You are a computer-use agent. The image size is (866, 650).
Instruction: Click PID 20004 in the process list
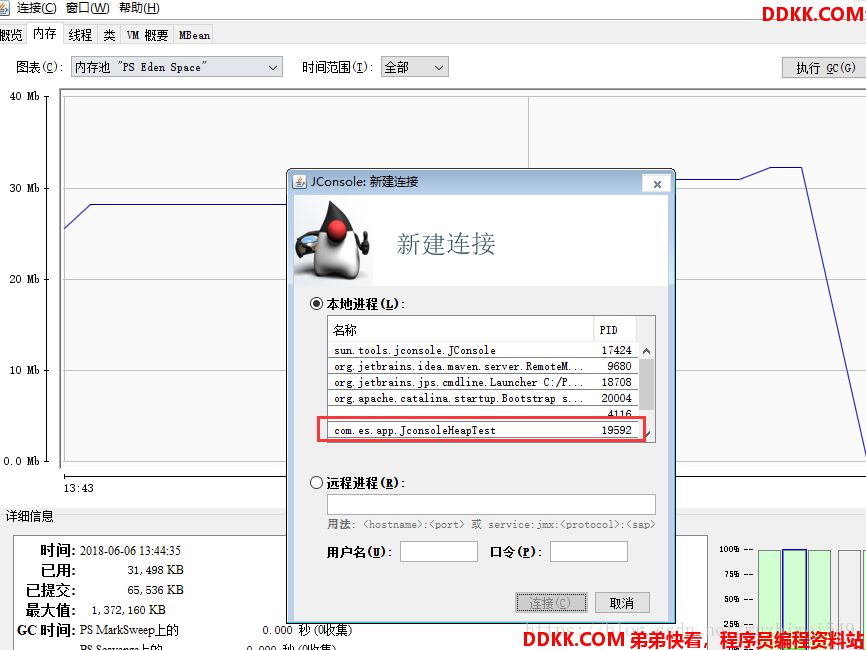616,398
